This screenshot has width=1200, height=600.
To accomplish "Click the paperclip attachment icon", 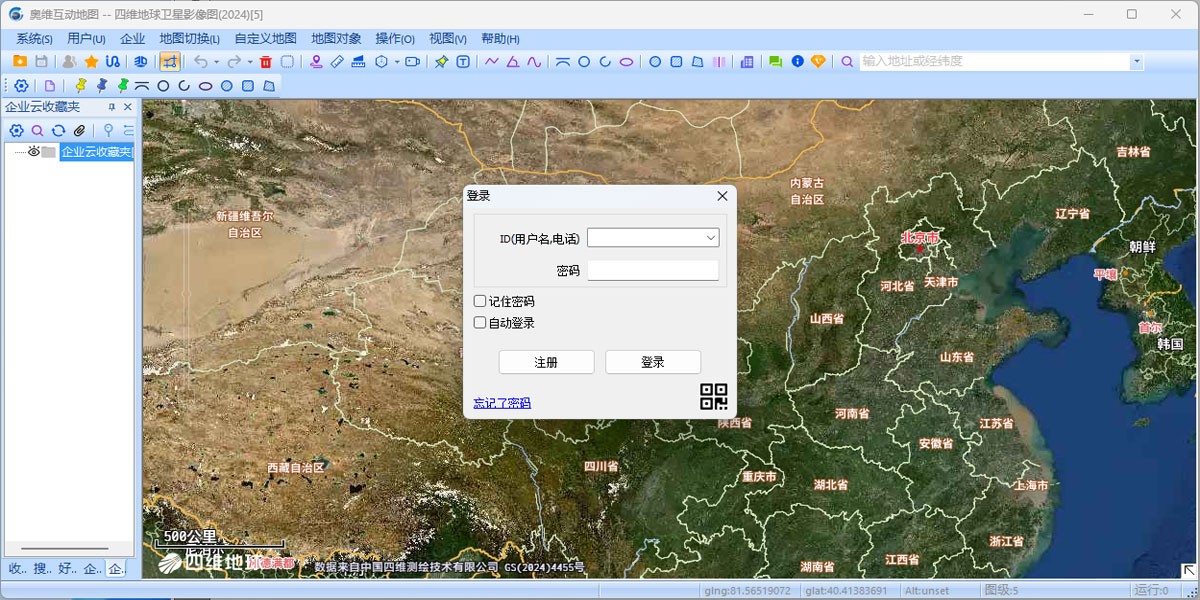I will point(80,131).
